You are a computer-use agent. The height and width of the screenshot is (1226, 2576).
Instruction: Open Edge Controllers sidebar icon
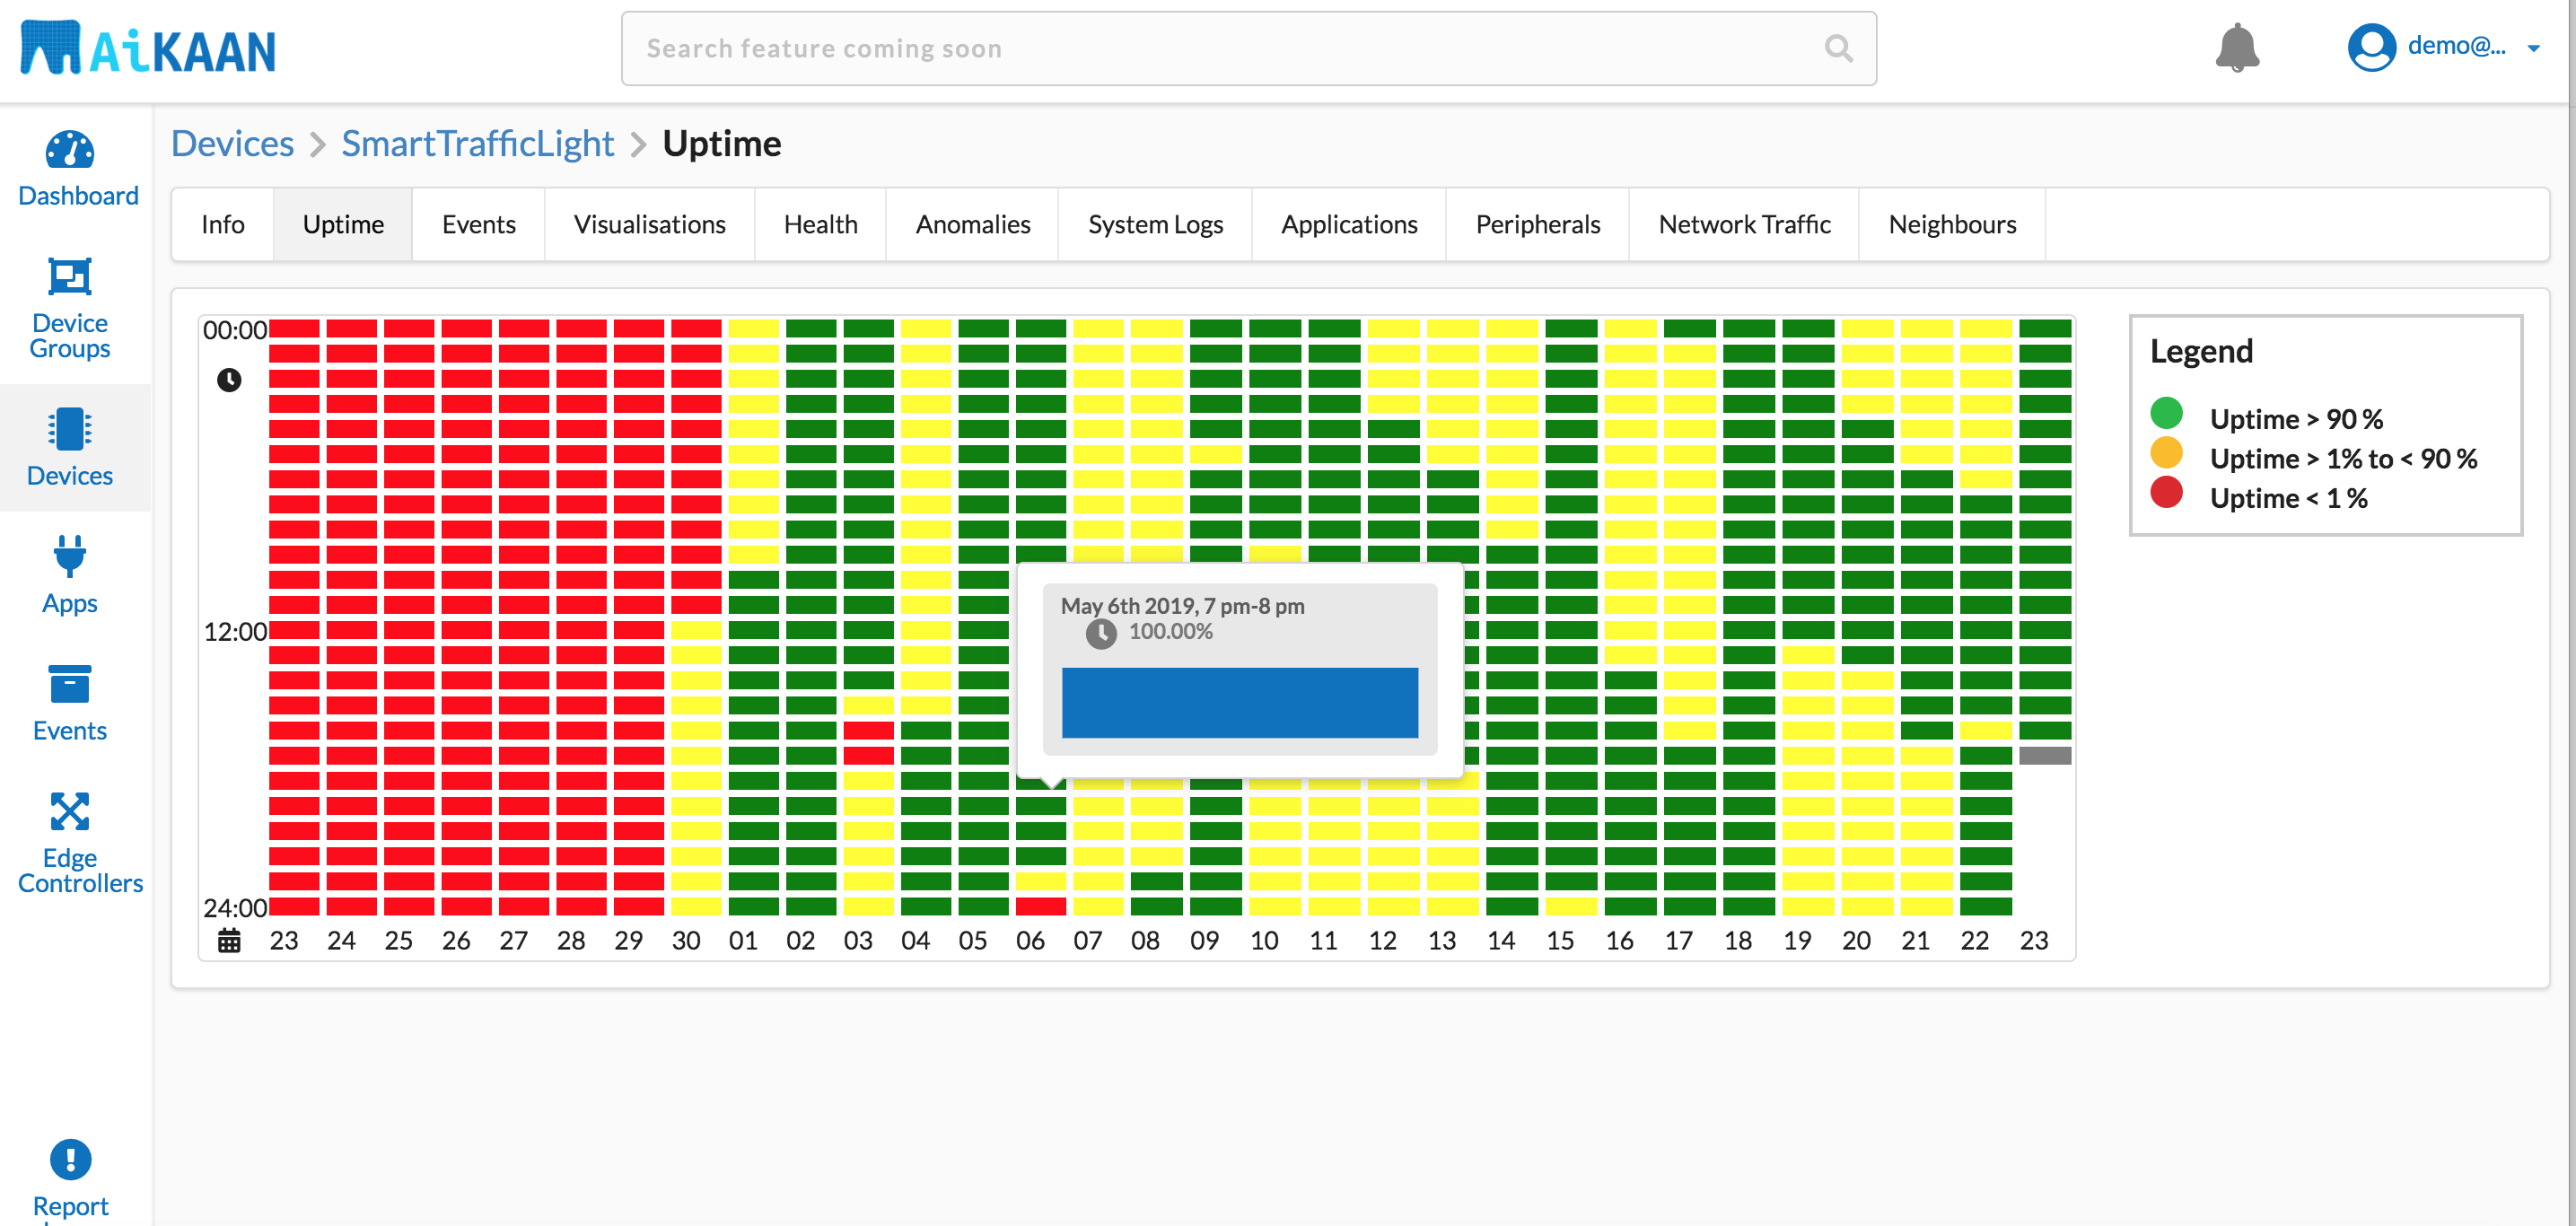point(70,811)
